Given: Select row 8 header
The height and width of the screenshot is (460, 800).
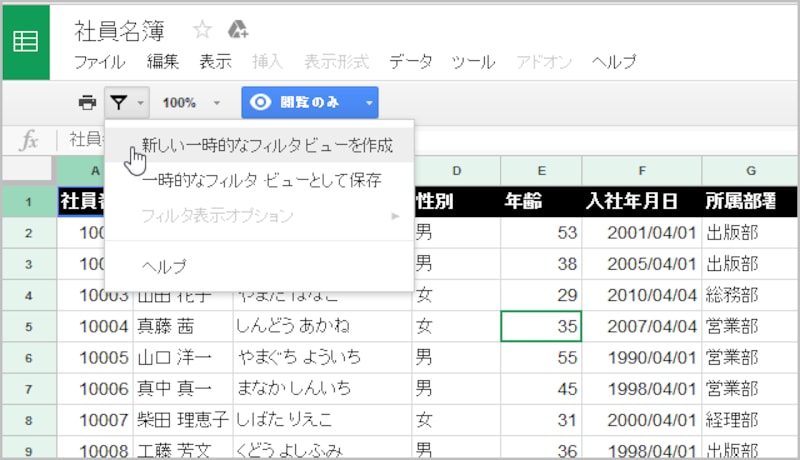Looking at the screenshot, I should point(29,420).
